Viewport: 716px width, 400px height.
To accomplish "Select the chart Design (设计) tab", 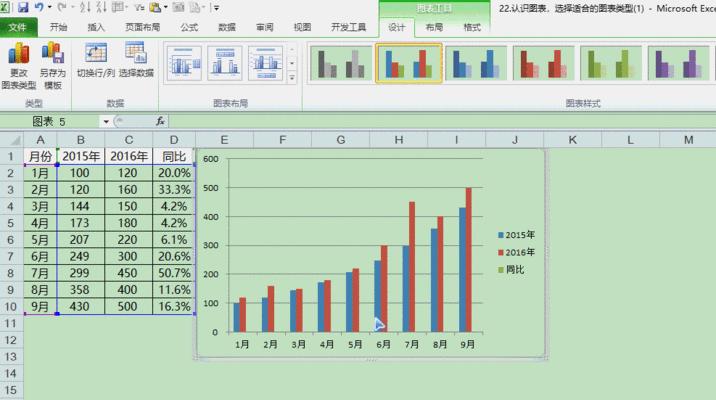I will 396,27.
